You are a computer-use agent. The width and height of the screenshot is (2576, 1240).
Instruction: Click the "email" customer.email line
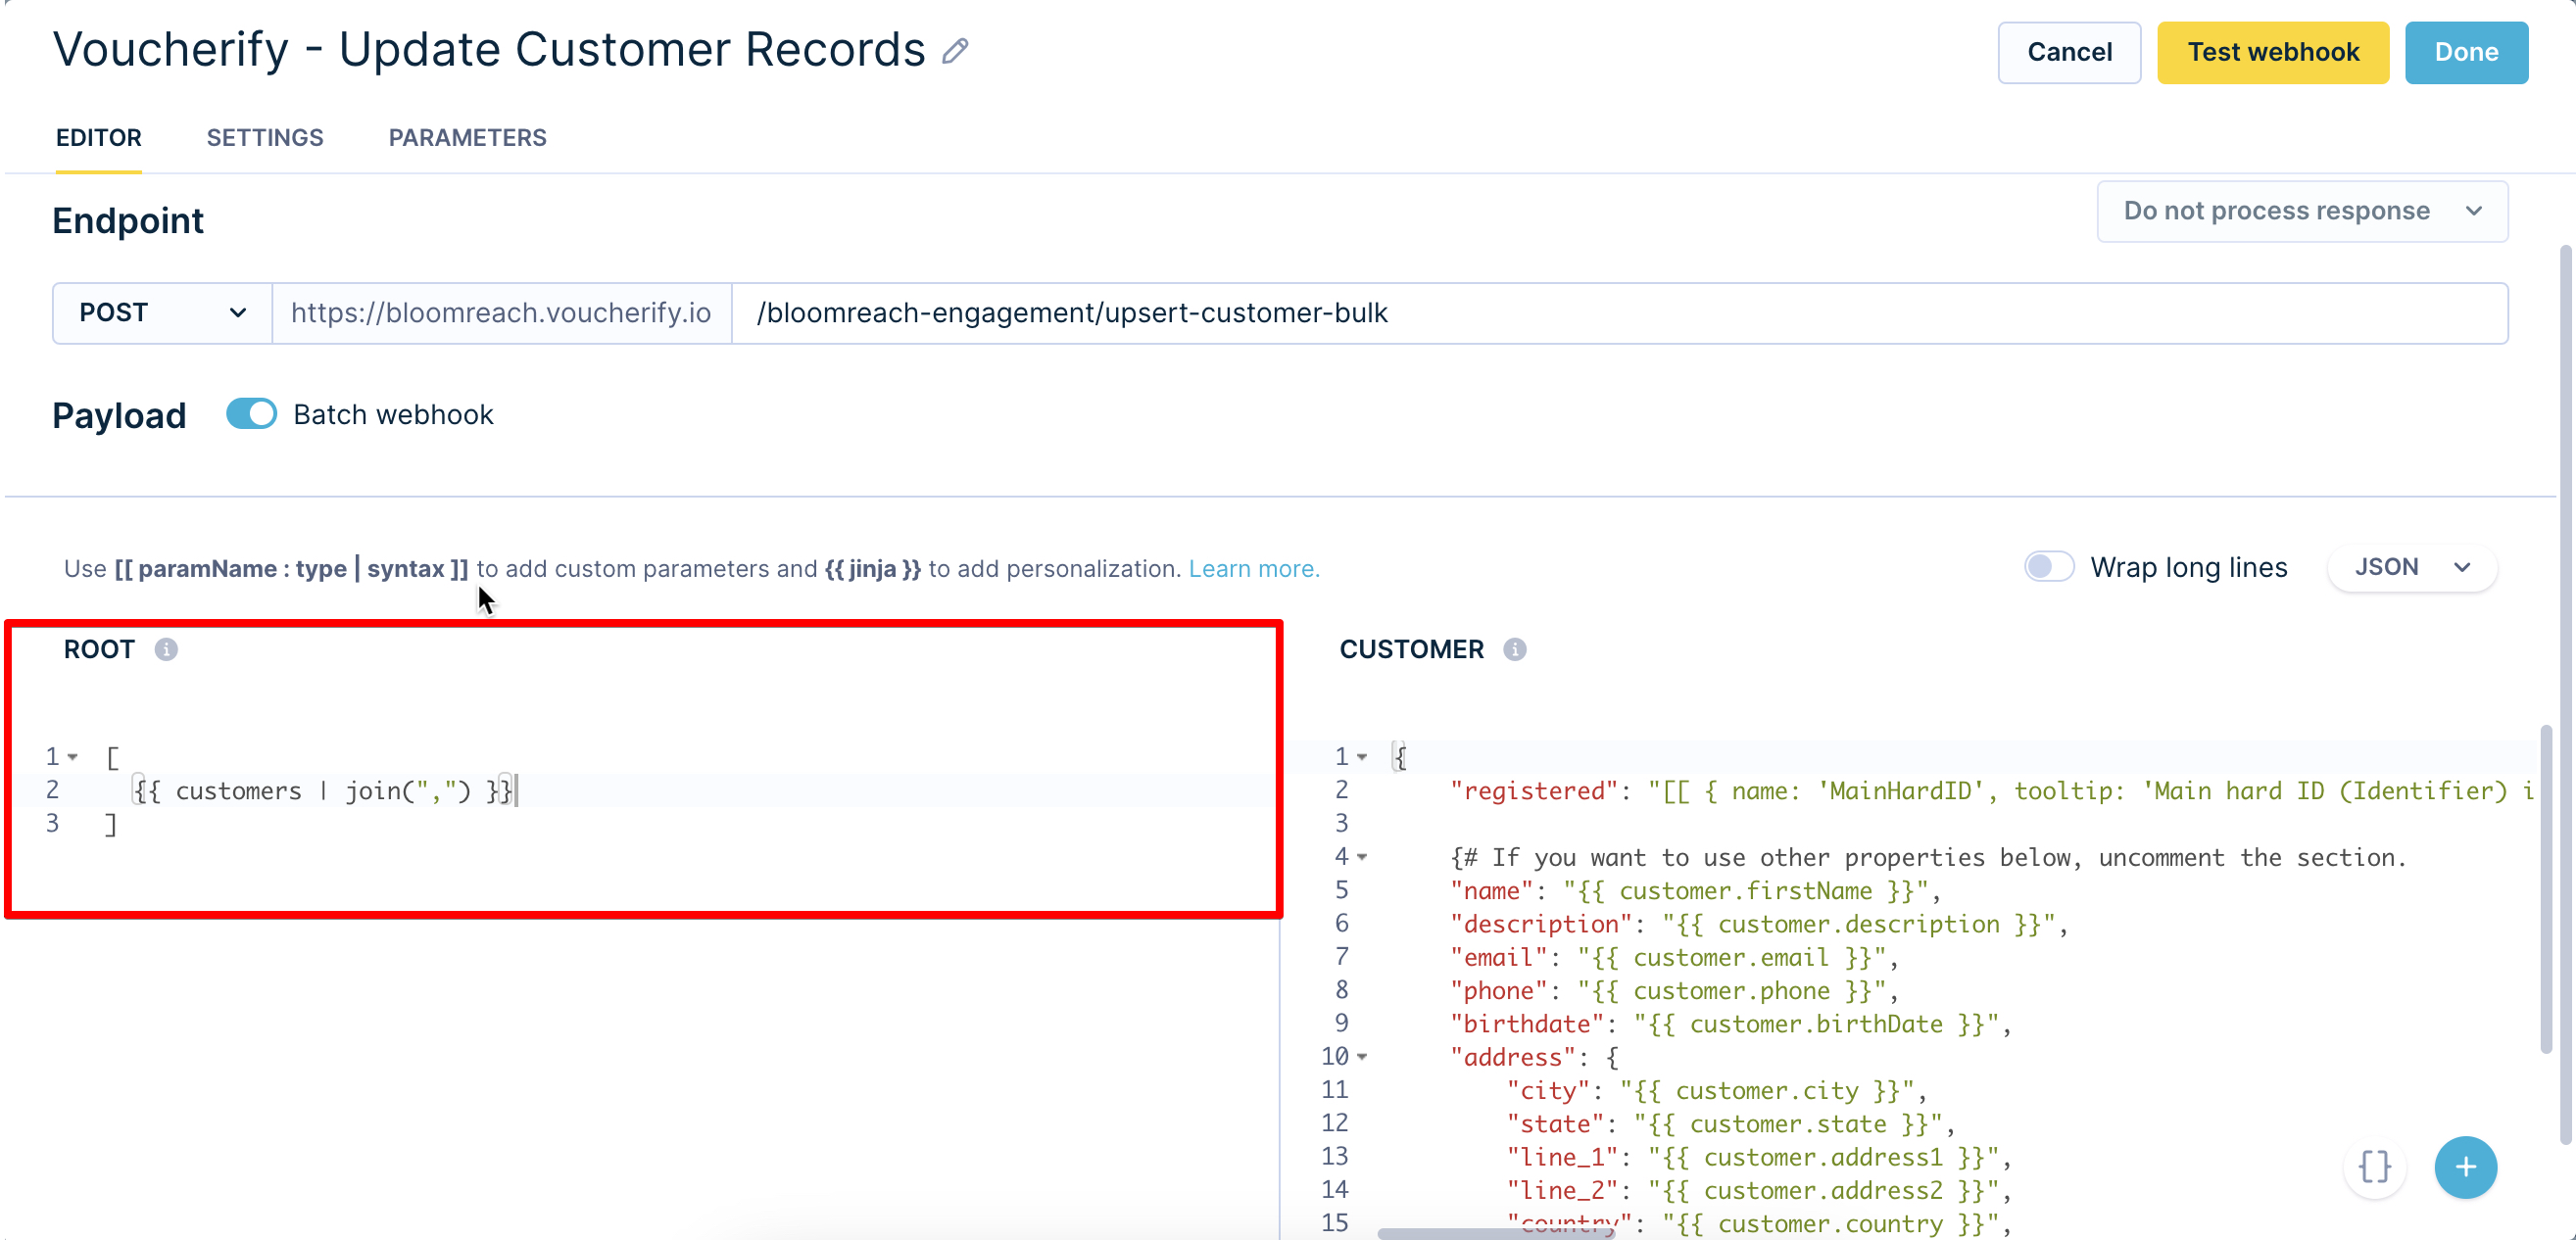click(1674, 957)
